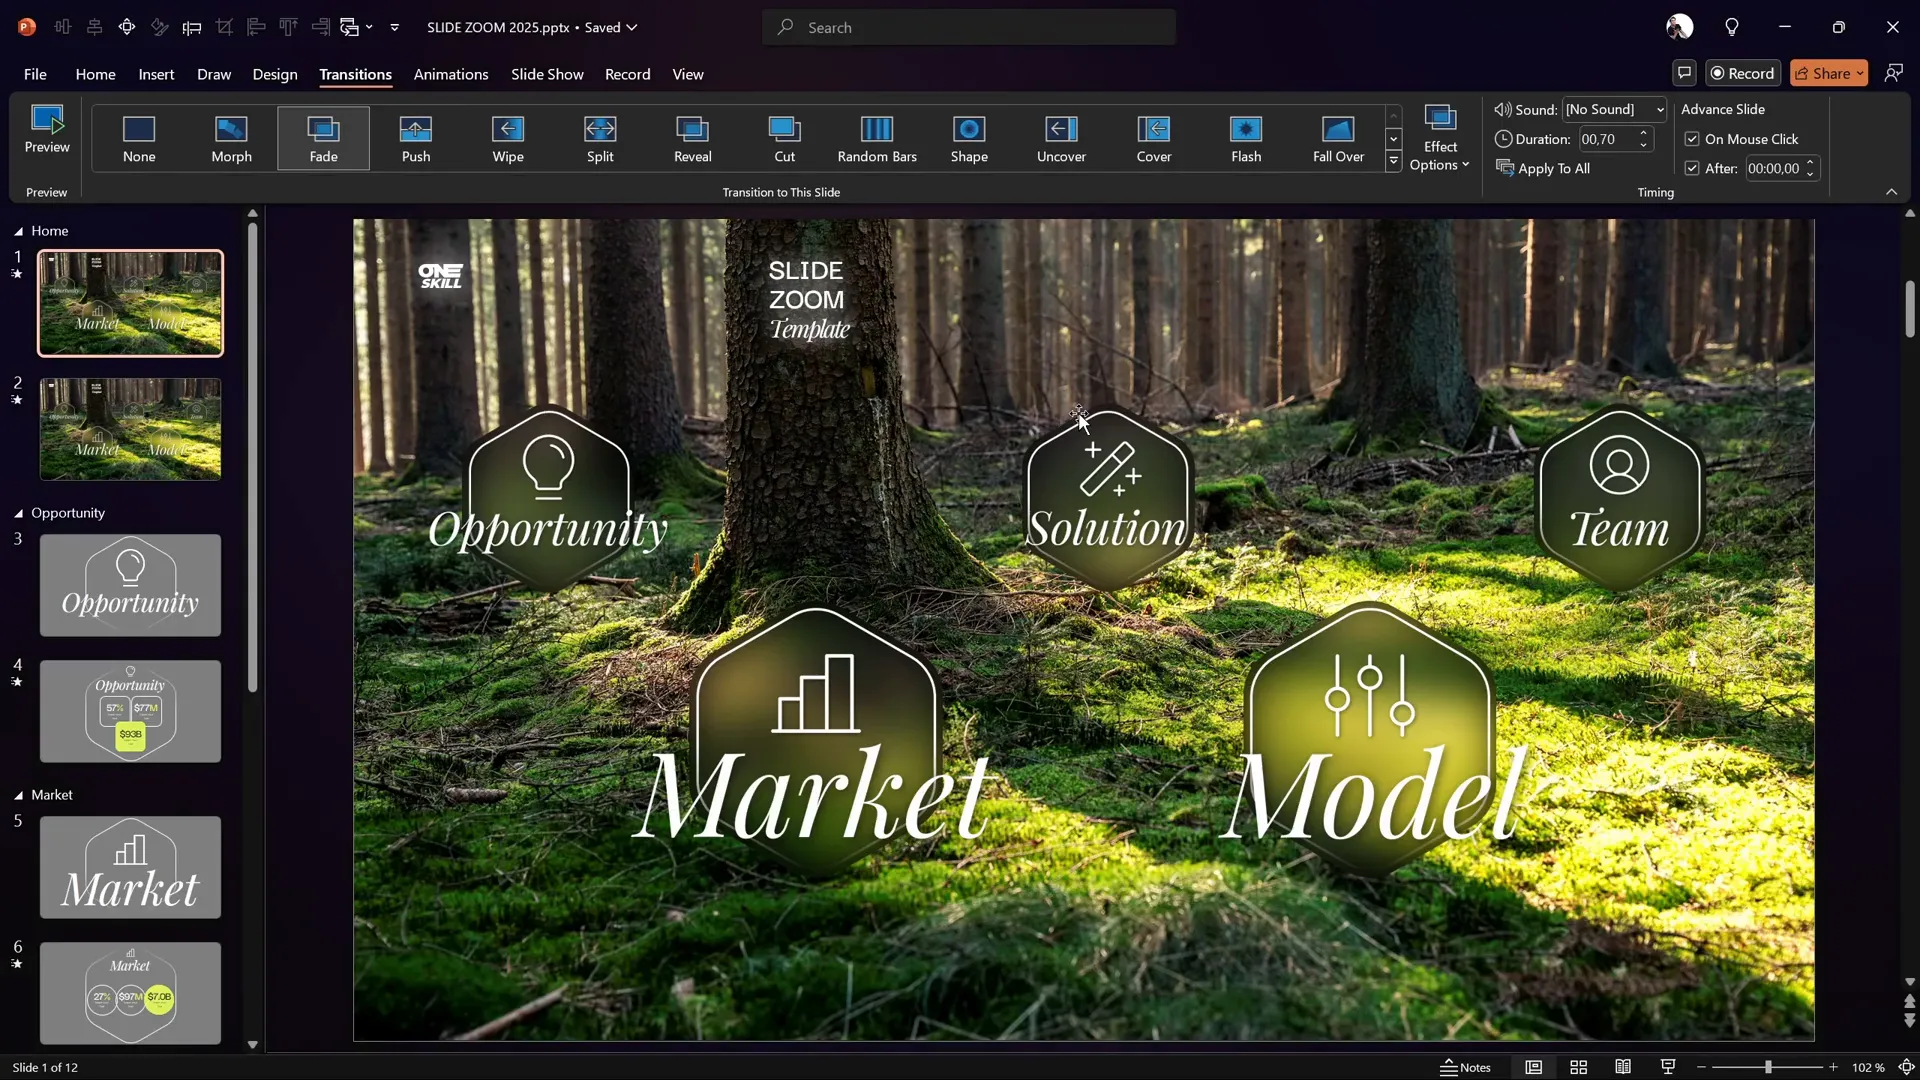The height and width of the screenshot is (1080, 1920).
Task: Open the Comments pane icon
Action: [x=1684, y=73]
